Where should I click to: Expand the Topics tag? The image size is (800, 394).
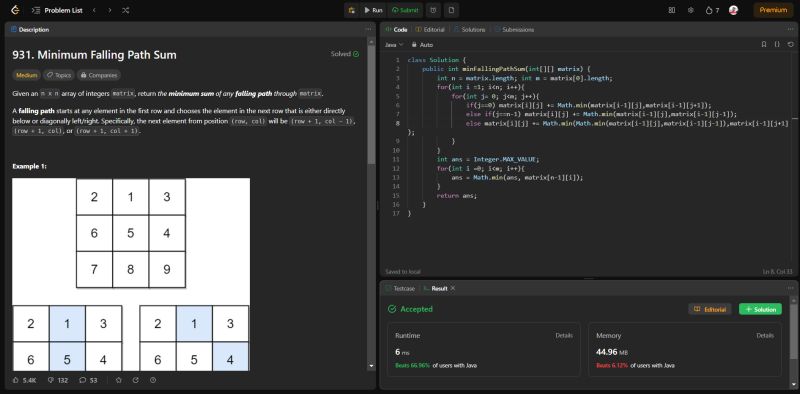point(59,75)
